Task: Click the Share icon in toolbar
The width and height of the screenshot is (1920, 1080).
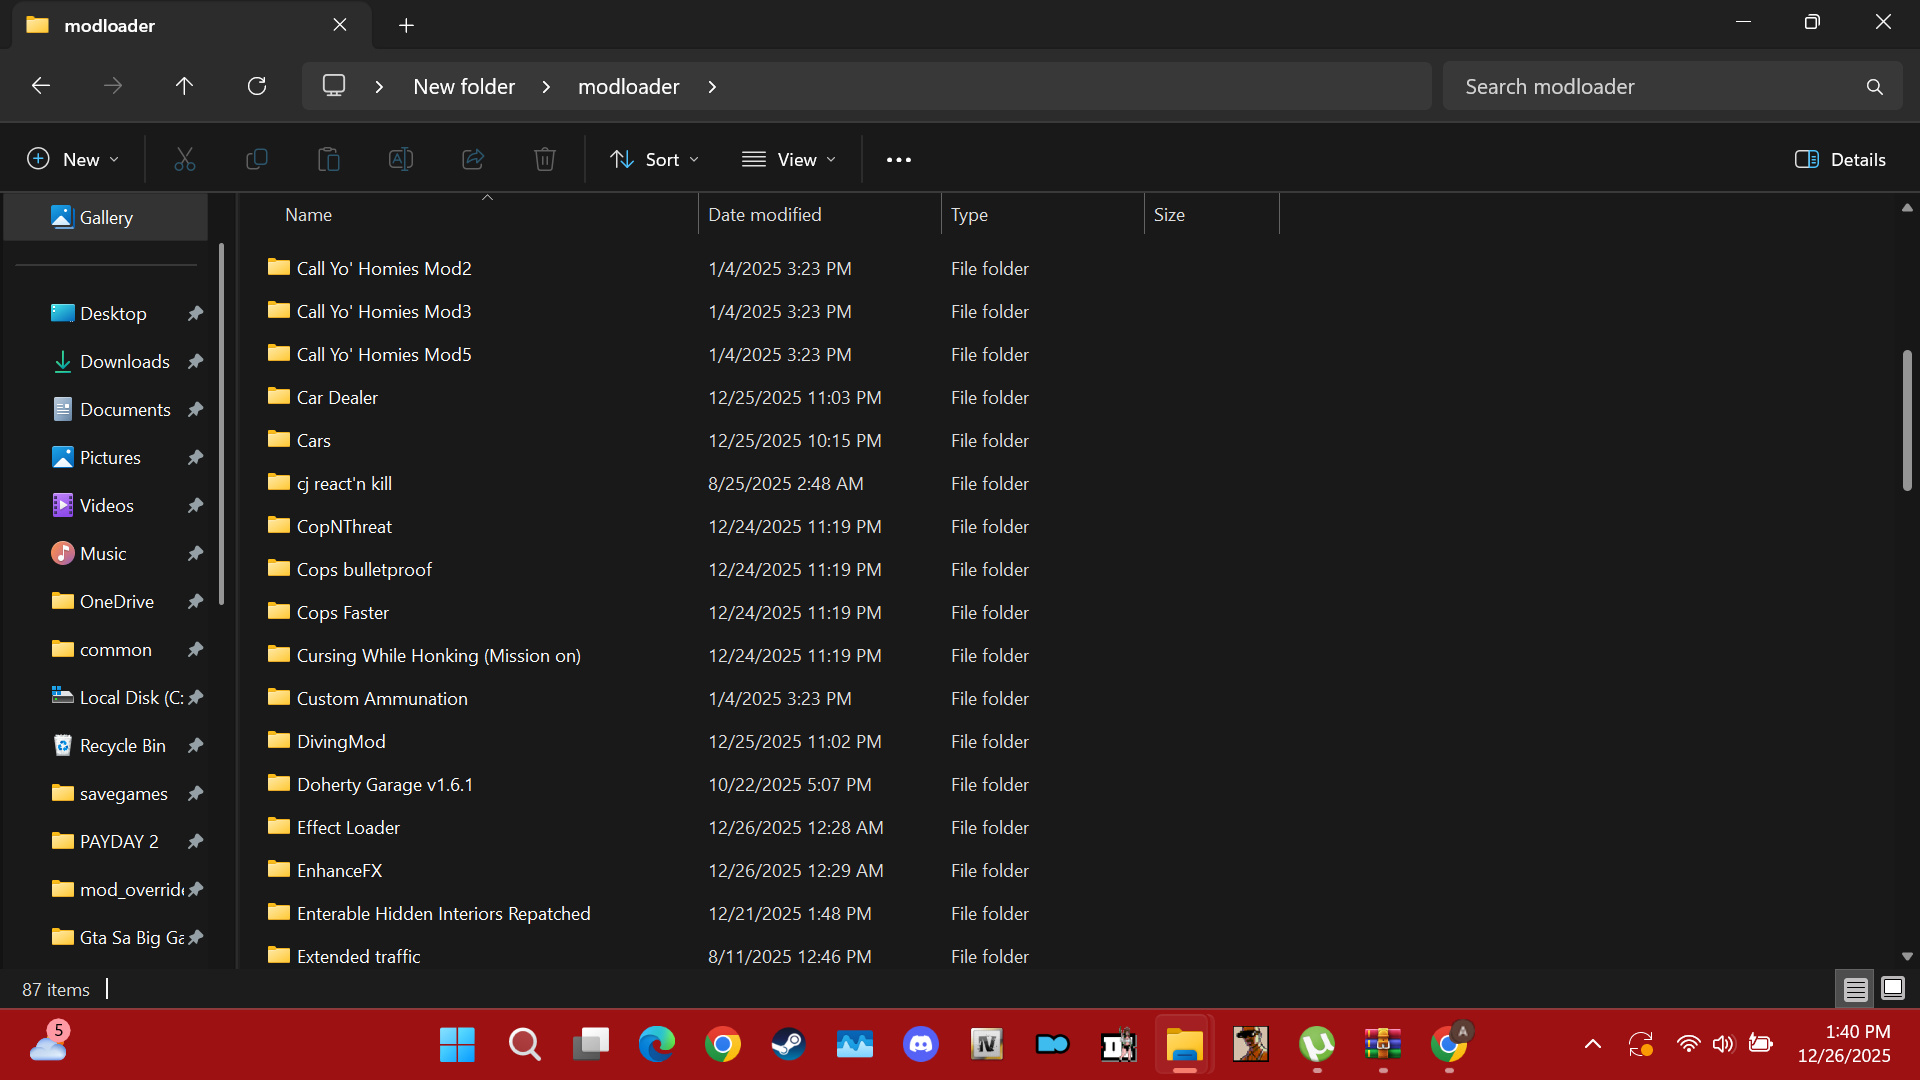Action: point(472,159)
